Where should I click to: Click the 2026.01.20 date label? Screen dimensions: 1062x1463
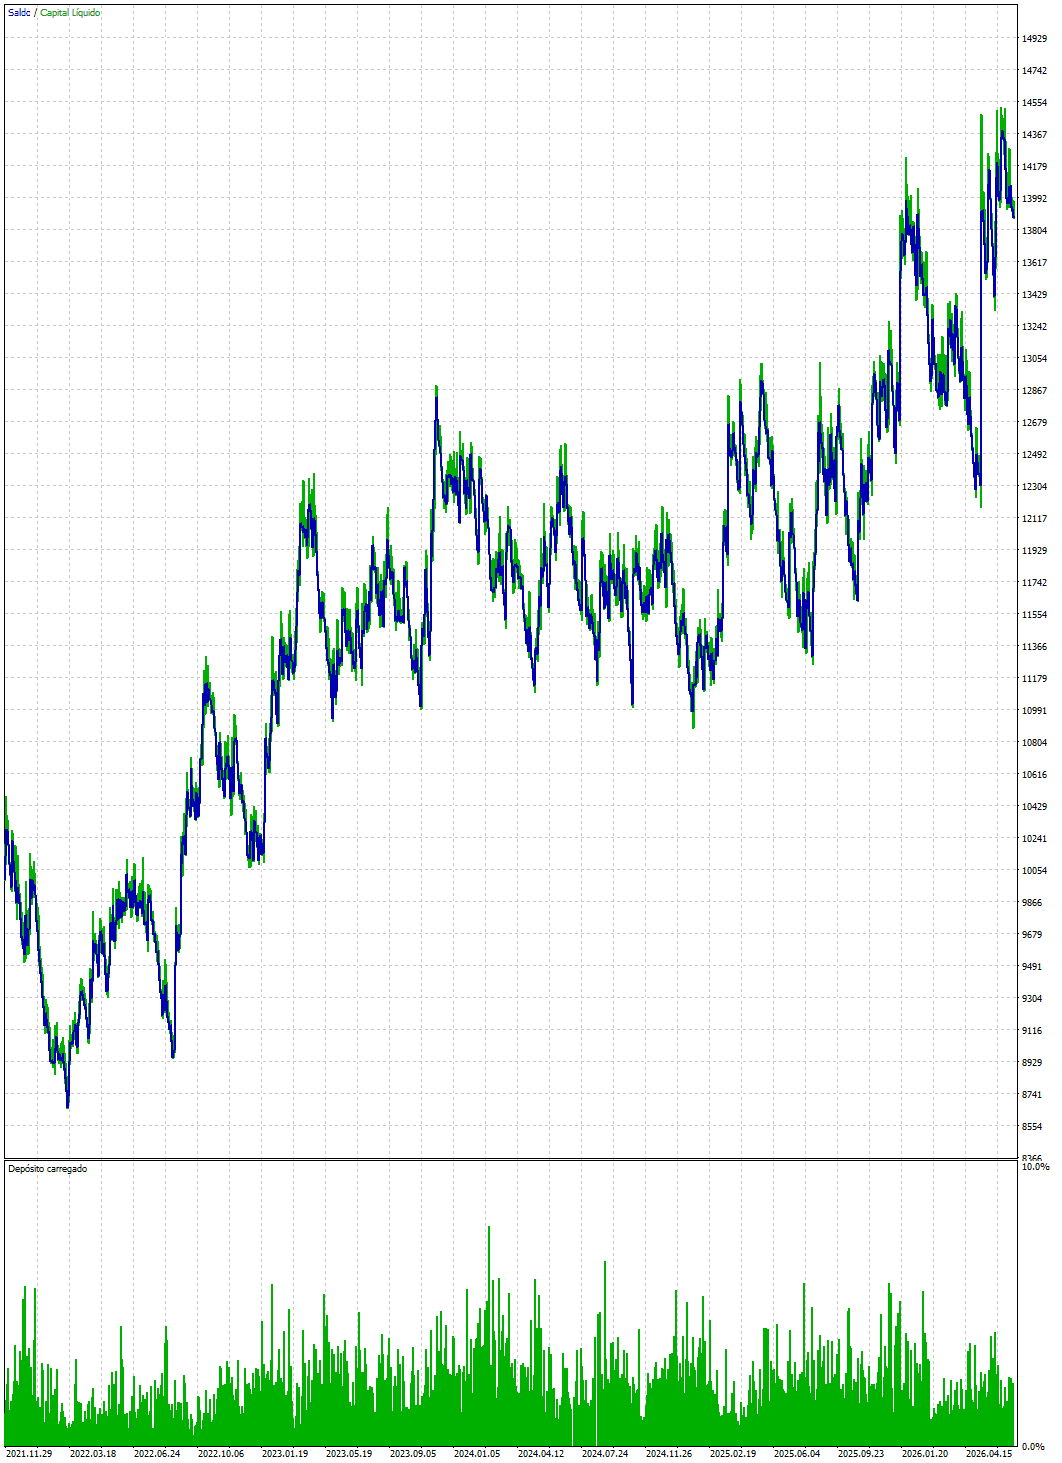(925, 1454)
